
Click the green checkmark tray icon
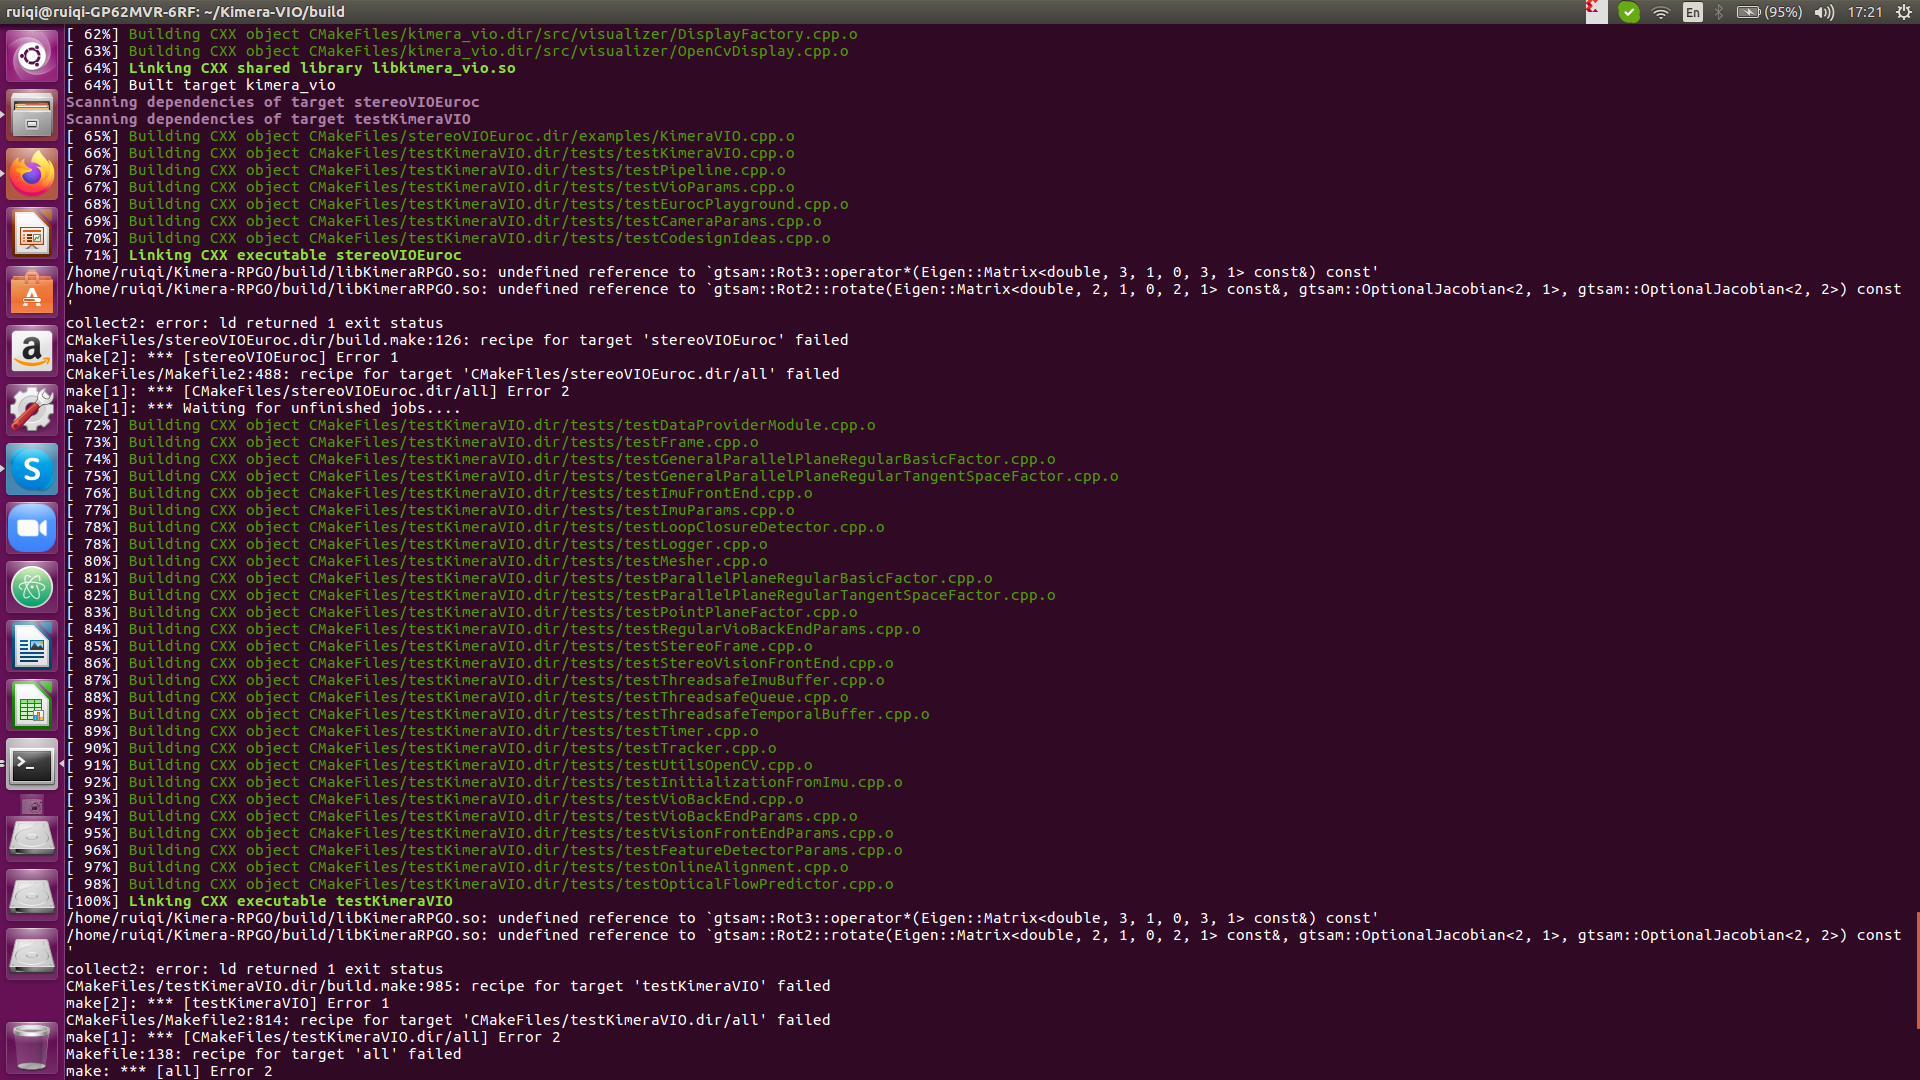[1630, 13]
